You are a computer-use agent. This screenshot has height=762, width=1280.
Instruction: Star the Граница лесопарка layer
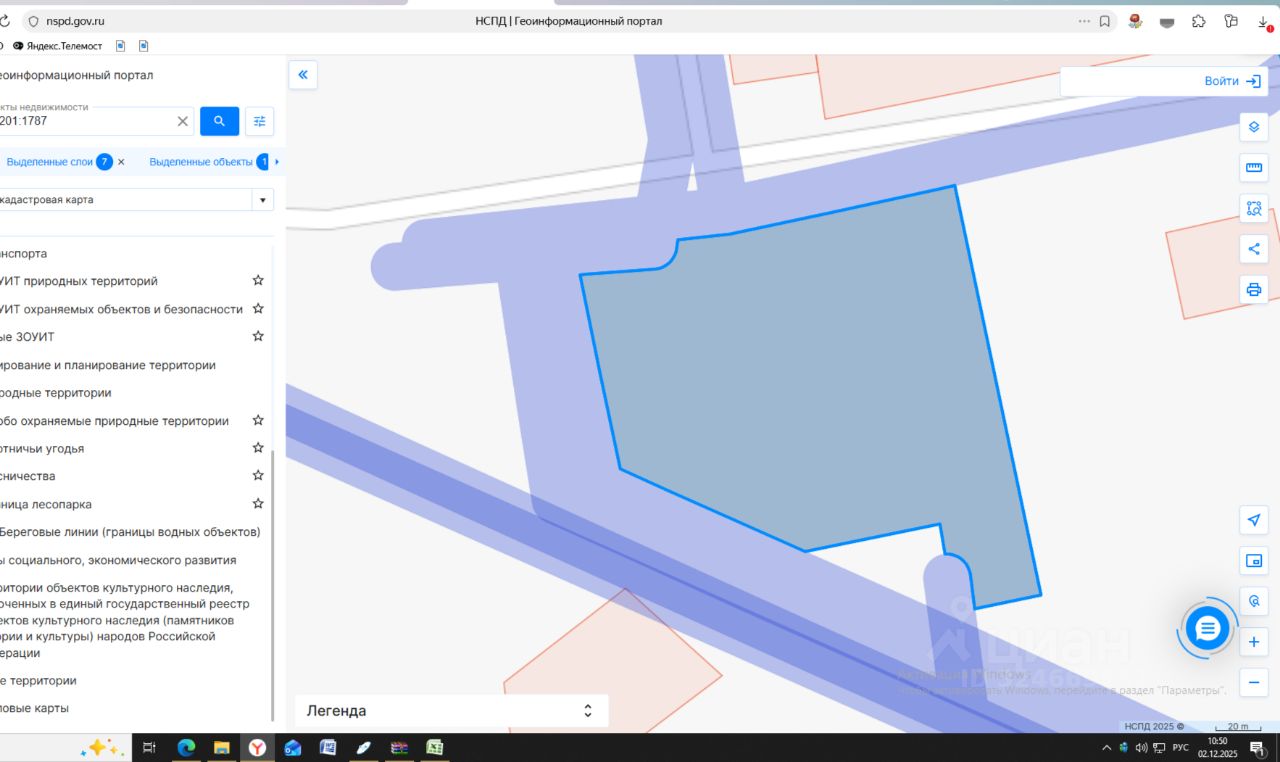click(258, 504)
